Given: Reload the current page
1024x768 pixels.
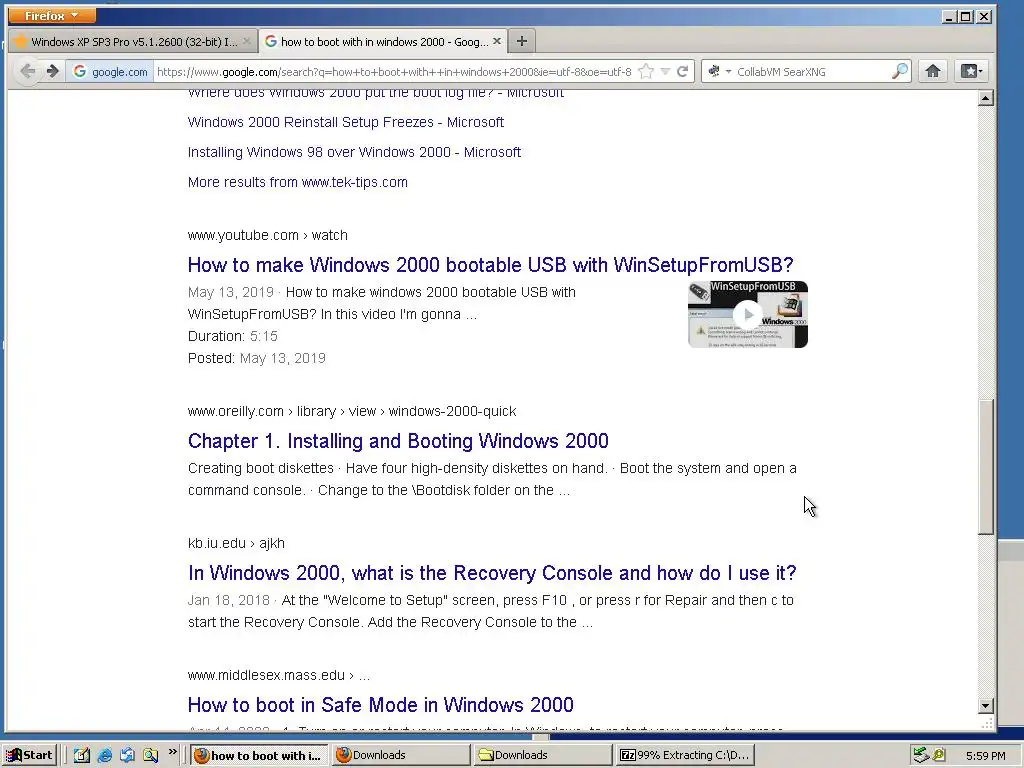Looking at the screenshot, I should pyautogui.click(x=682, y=71).
